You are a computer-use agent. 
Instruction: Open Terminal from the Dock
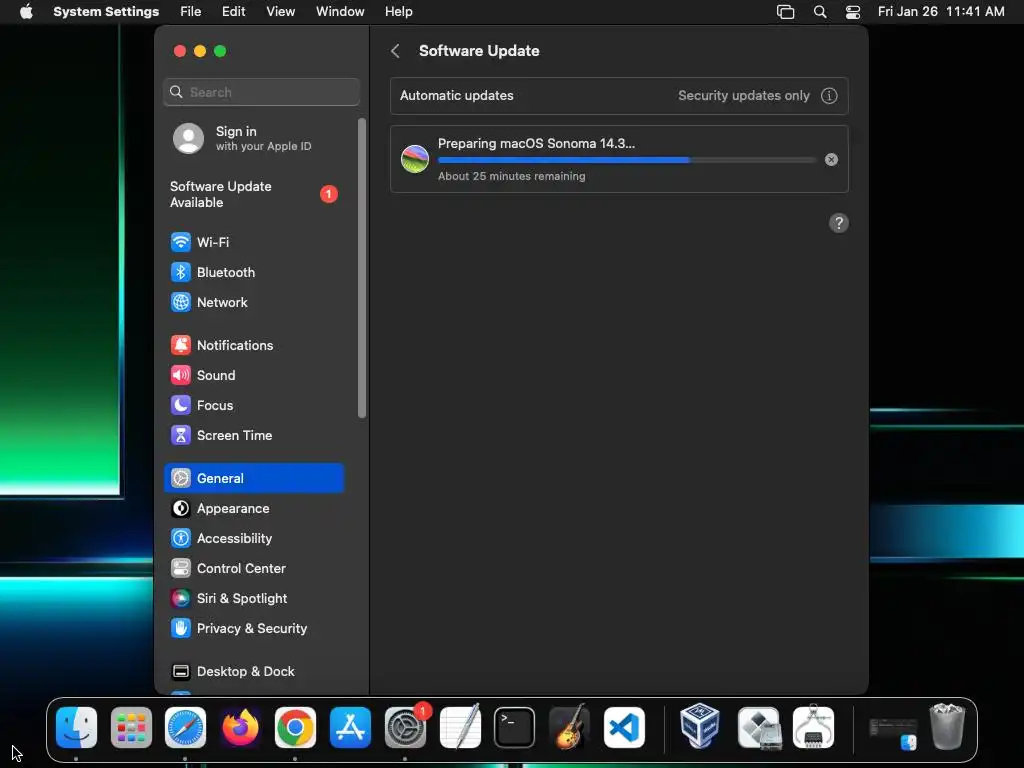[x=515, y=728]
